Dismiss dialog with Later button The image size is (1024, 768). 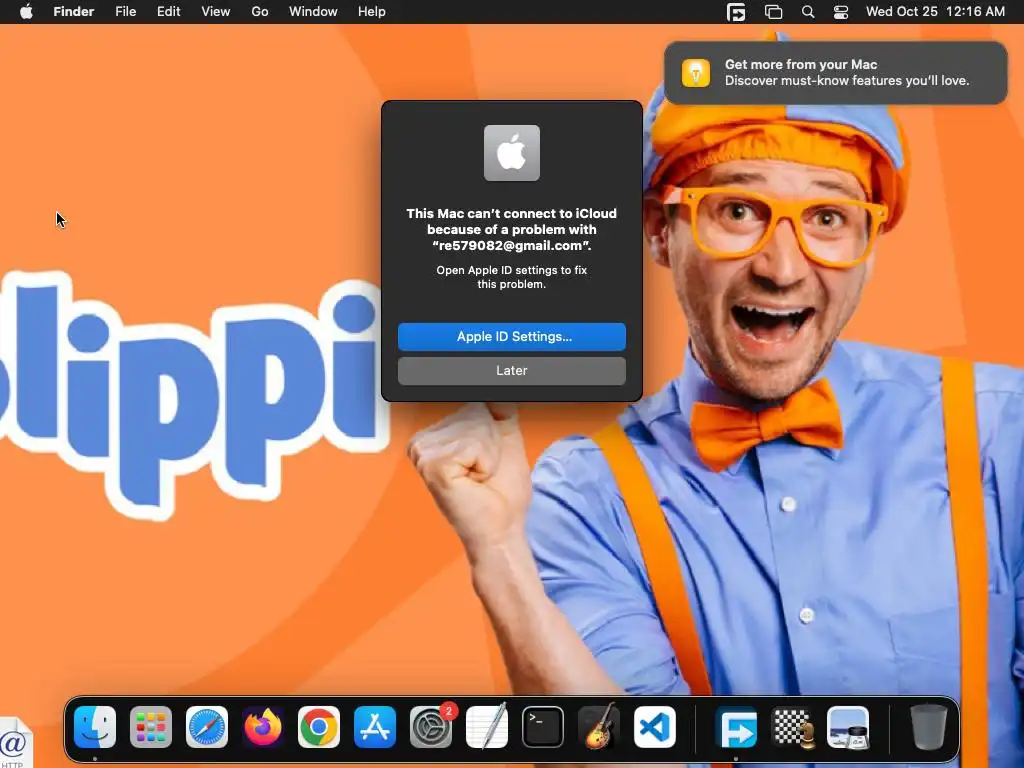tap(512, 370)
